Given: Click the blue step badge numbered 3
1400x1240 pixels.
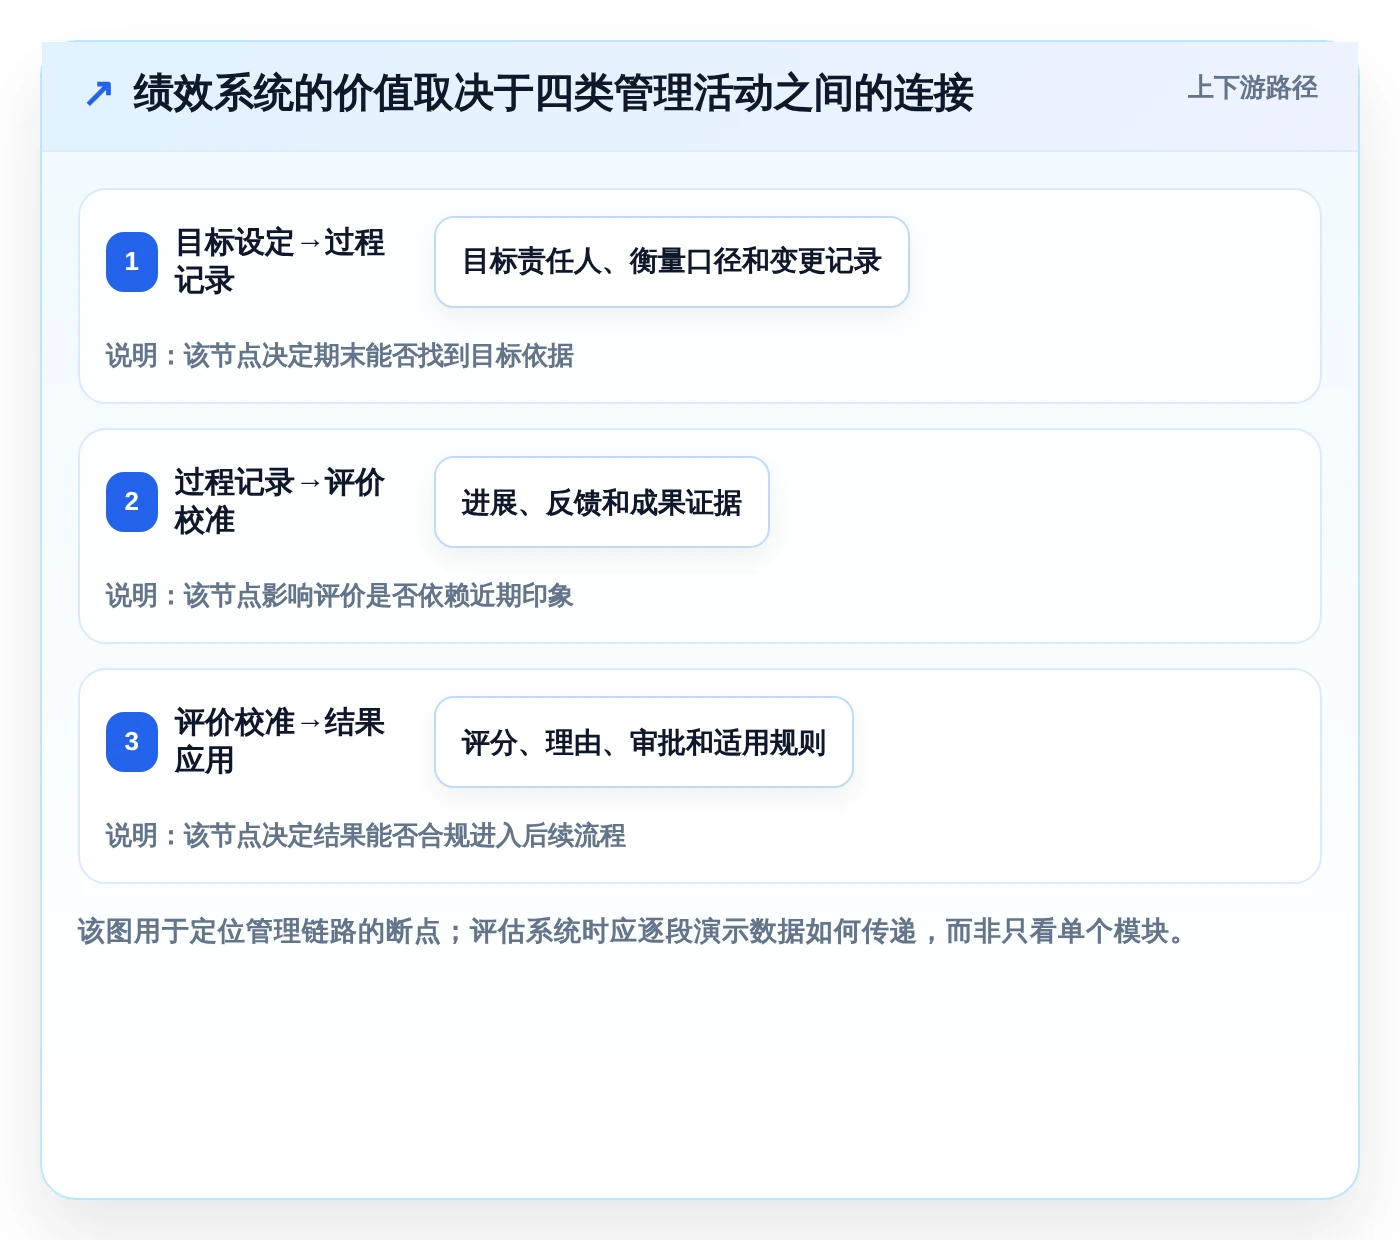Looking at the screenshot, I should (132, 742).
